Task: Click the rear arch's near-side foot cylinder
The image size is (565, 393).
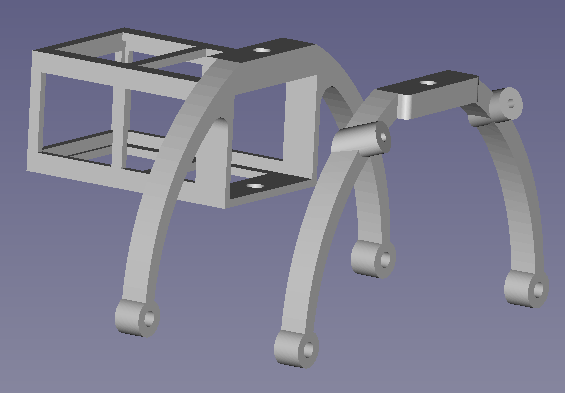Action: coord(296,349)
